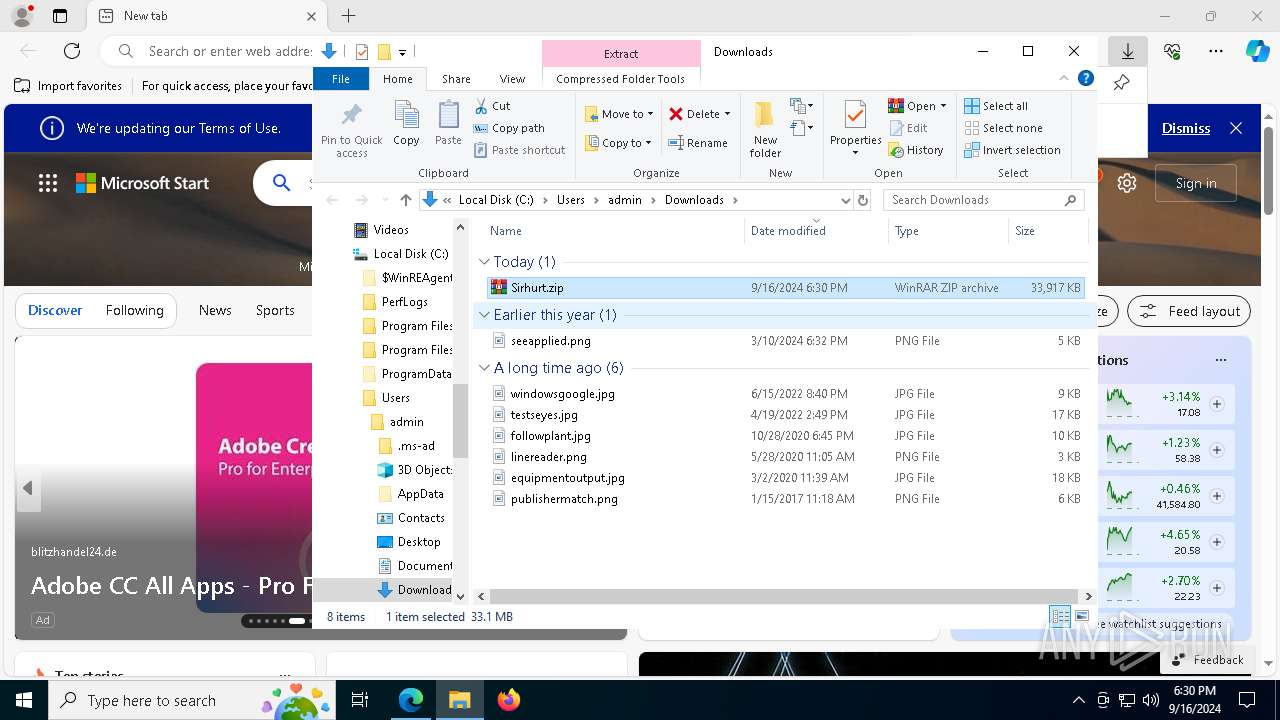This screenshot has width=1280, height=720.
Task: Open the News feed tab
Action: pyautogui.click(x=215, y=310)
